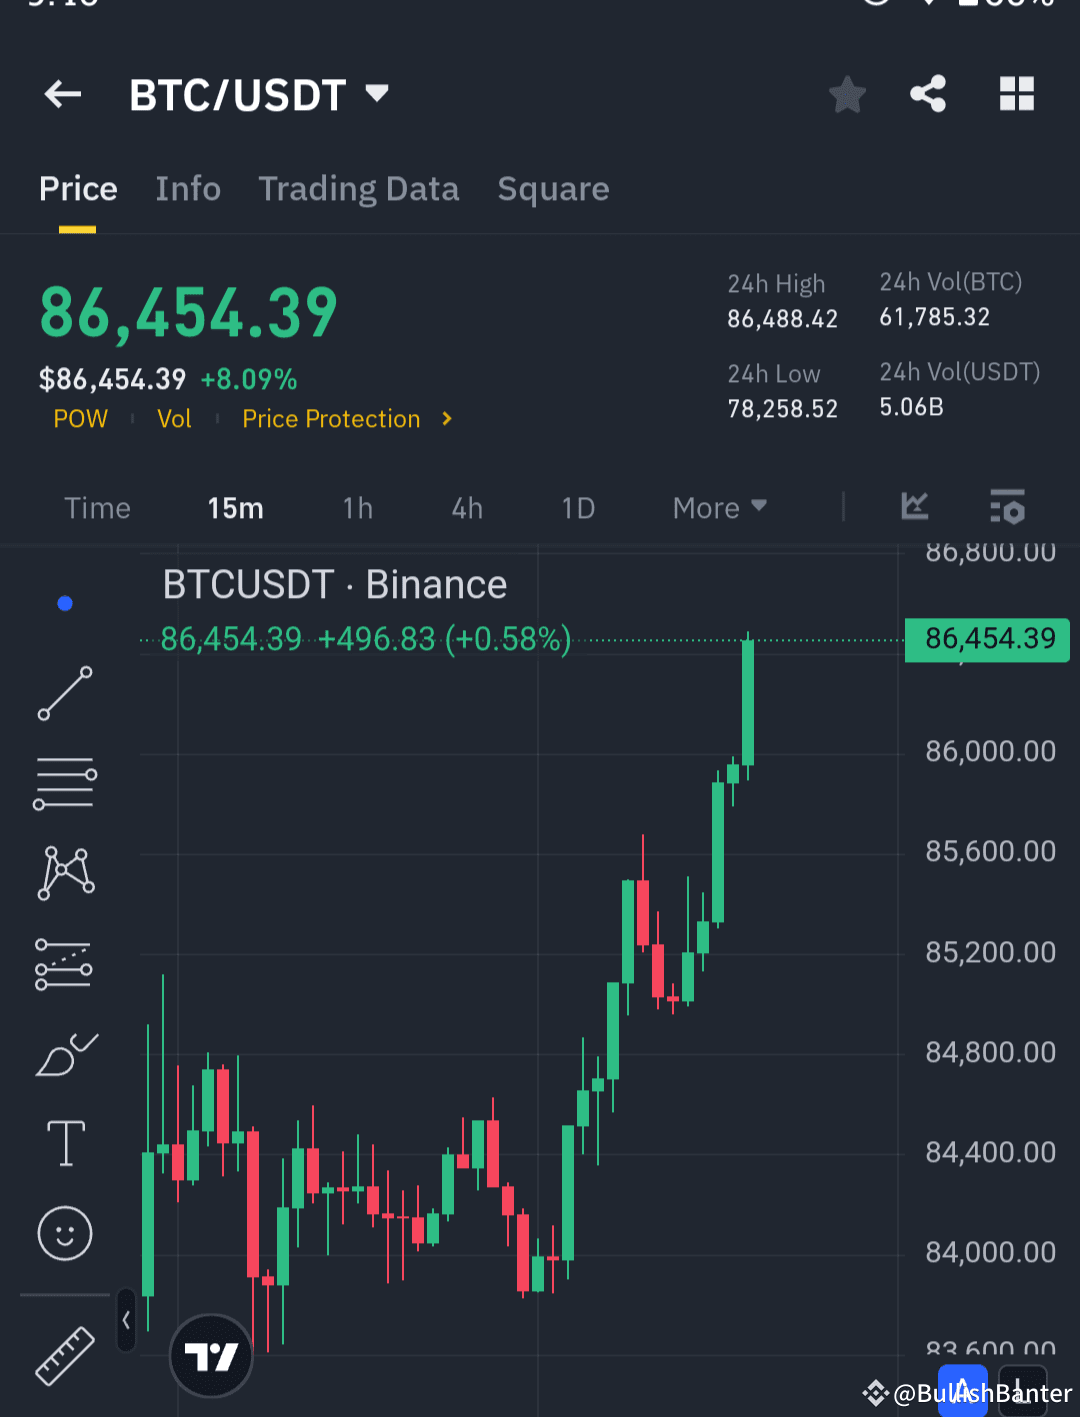
Task: Open the brush drawing tool
Action: (64, 1053)
